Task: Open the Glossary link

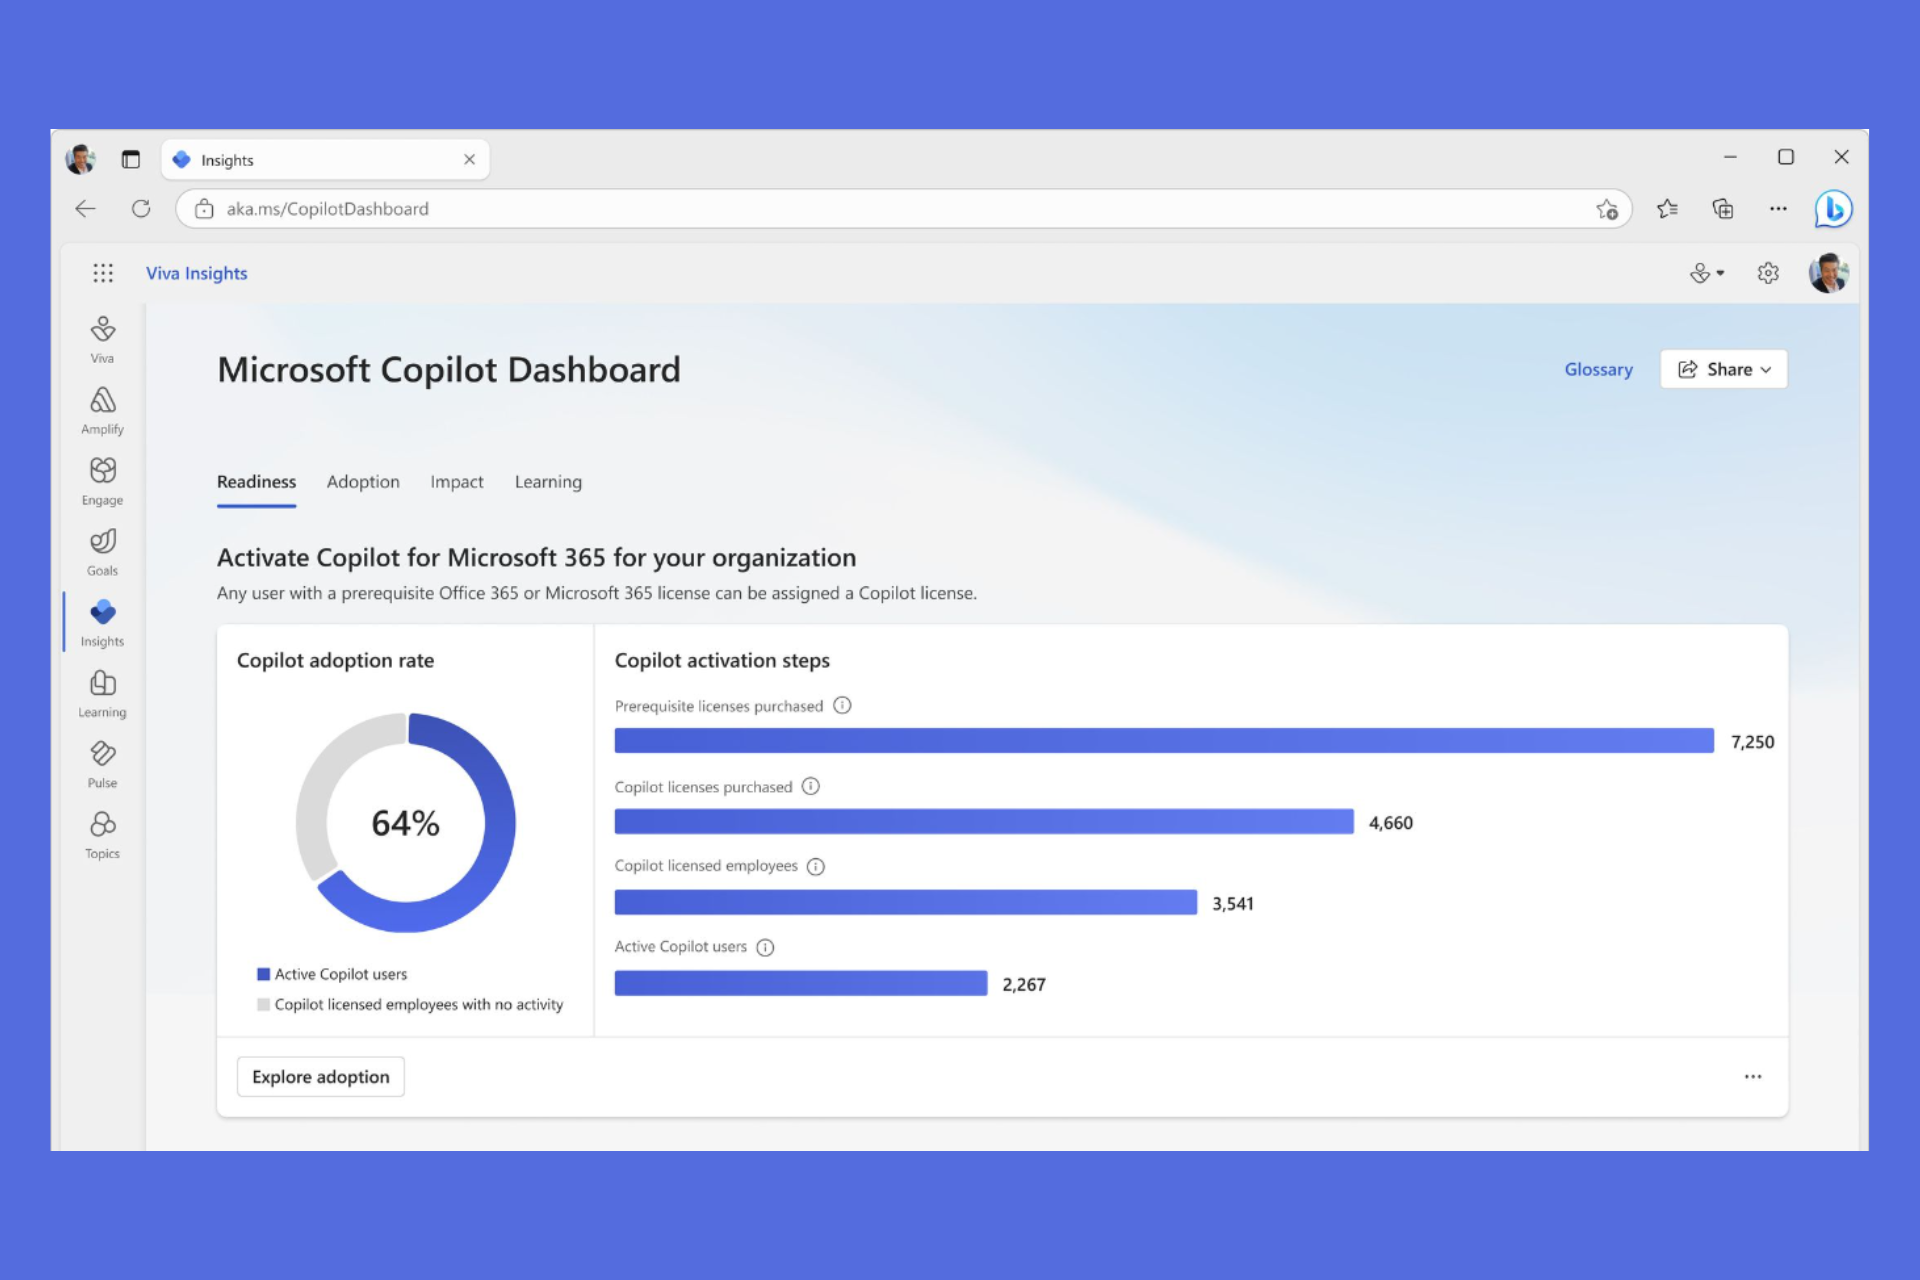Action: 1598,369
